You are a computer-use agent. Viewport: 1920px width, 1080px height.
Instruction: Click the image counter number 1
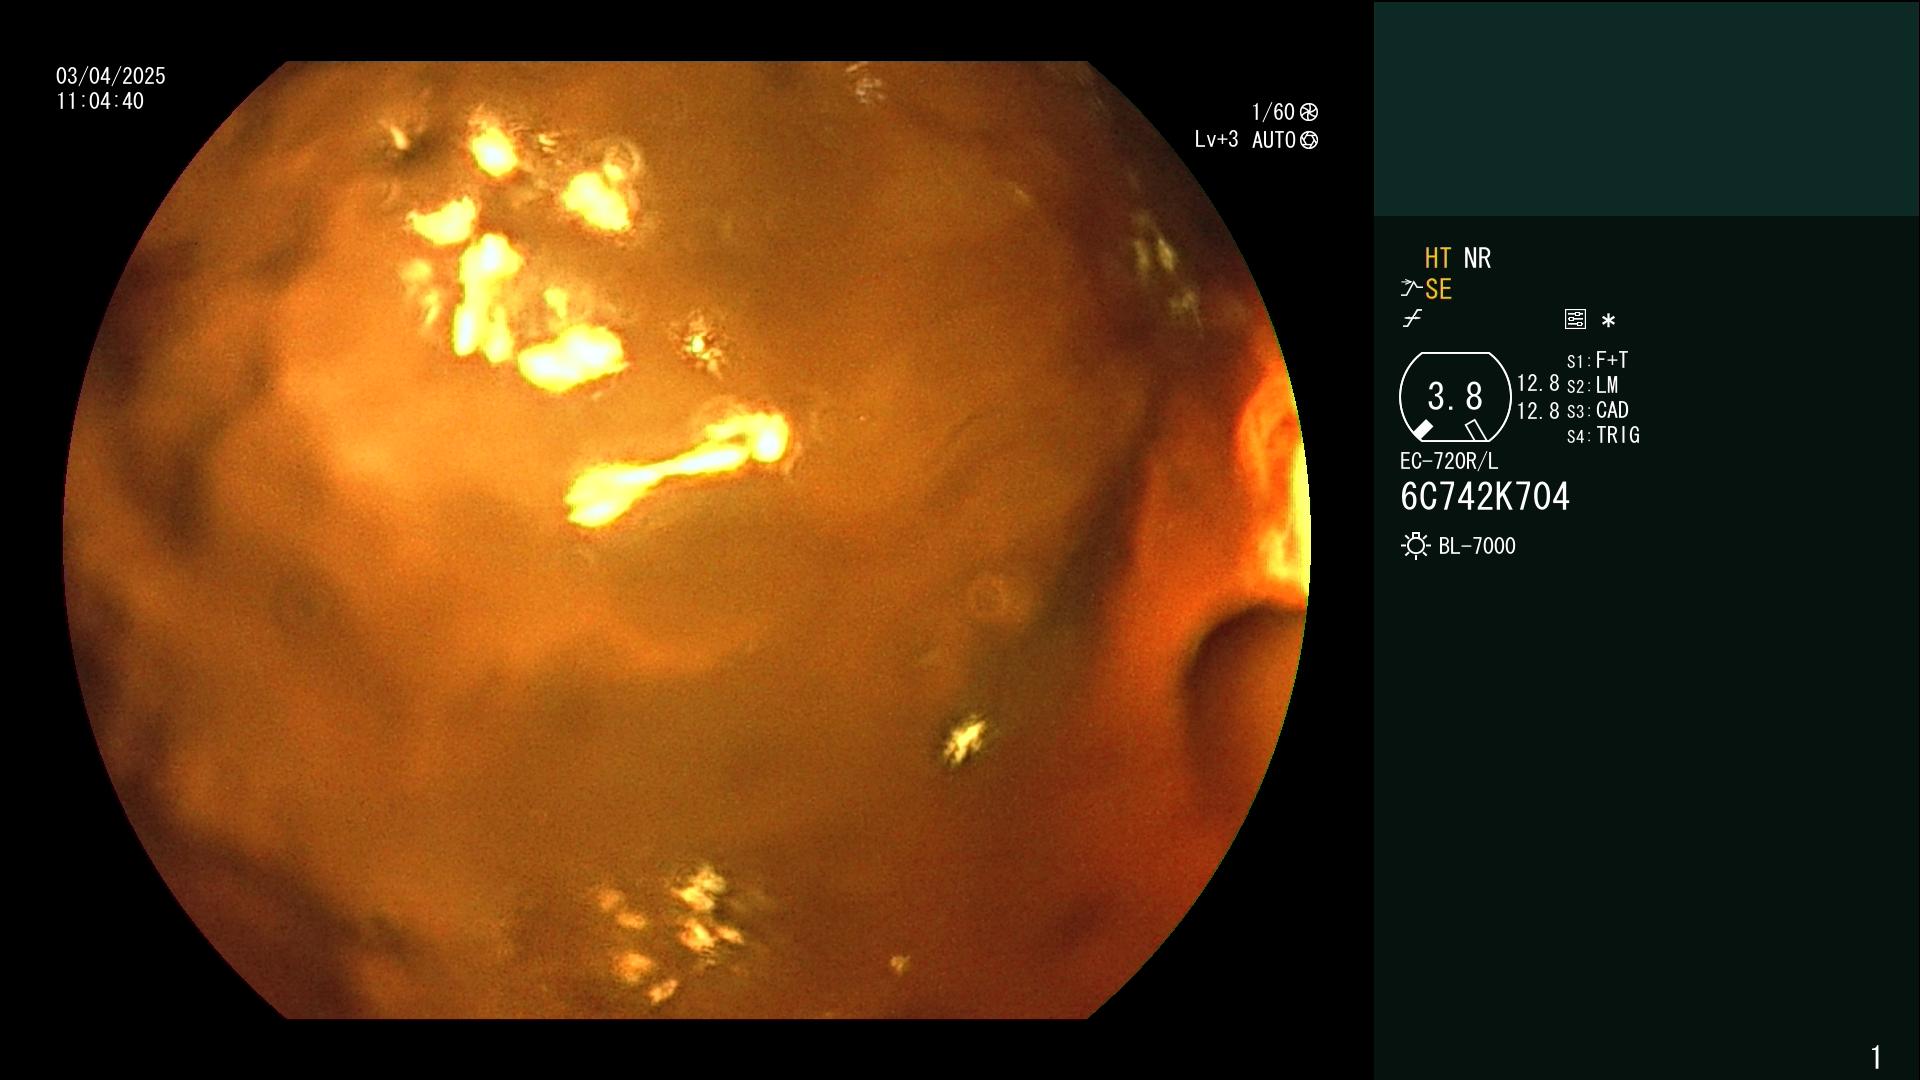point(1876,1057)
